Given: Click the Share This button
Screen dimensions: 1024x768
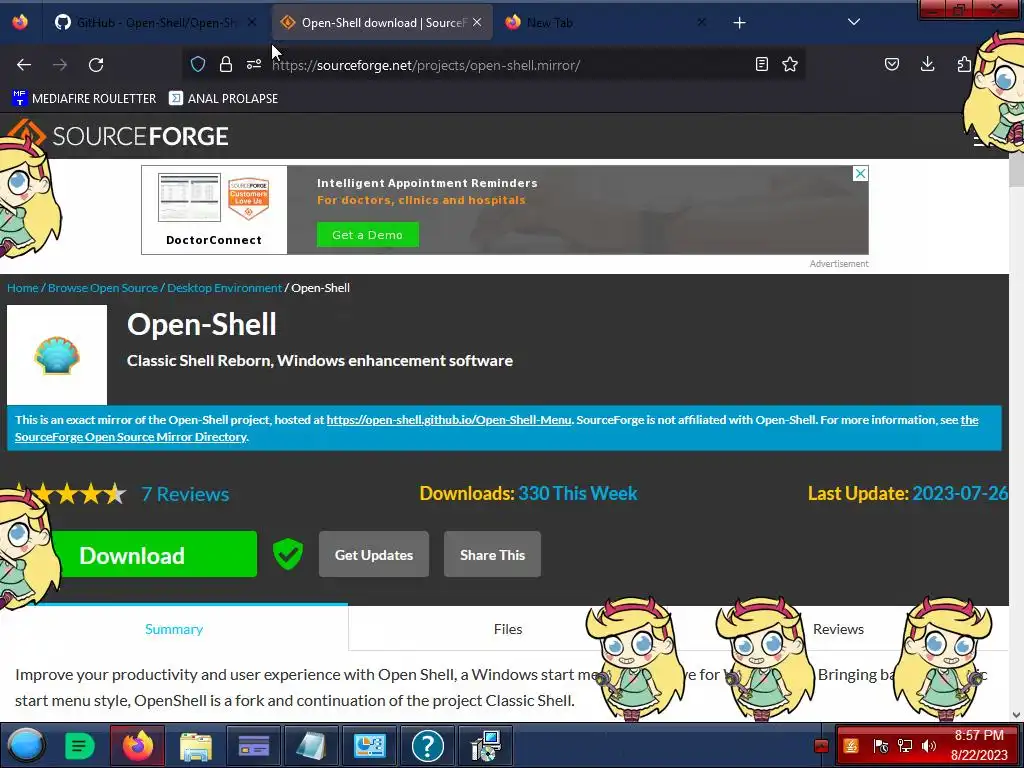Looking at the screenshot, I should pos(492,554).
